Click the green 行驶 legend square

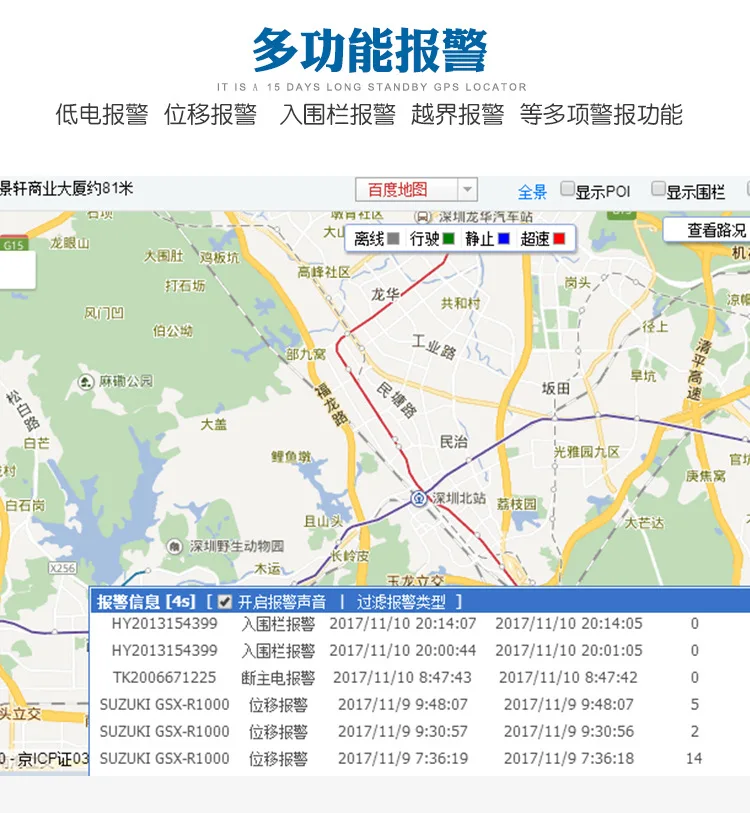tap(449, 239)
